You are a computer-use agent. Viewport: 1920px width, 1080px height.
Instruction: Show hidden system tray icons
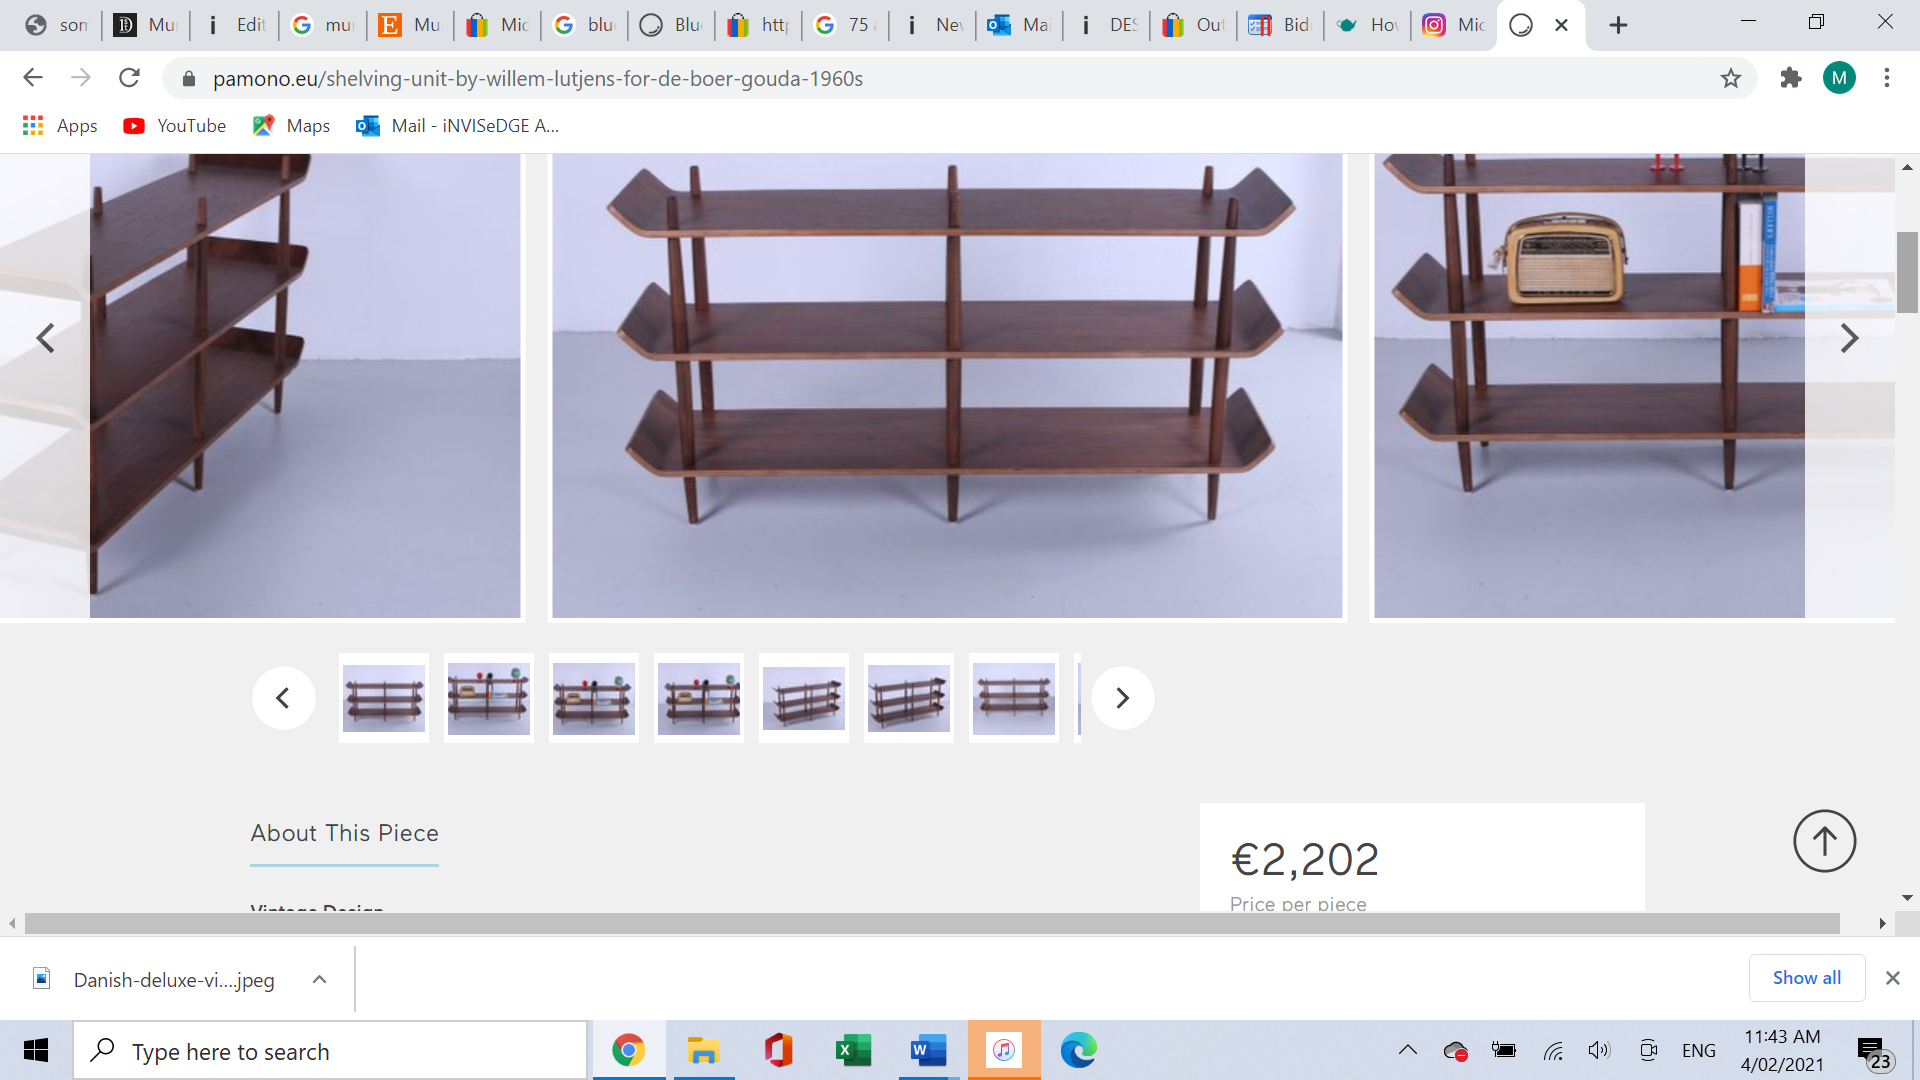(1407, 1050)
